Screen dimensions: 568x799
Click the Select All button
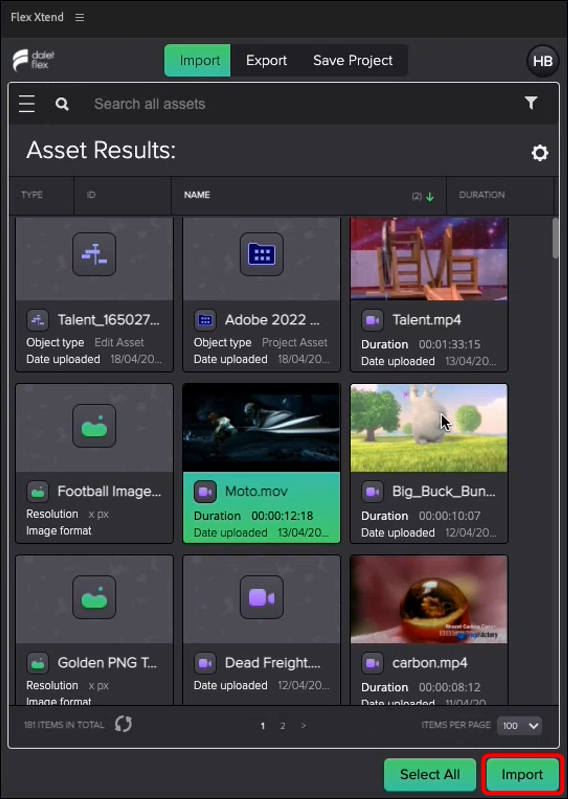click(x=430, y=775)
